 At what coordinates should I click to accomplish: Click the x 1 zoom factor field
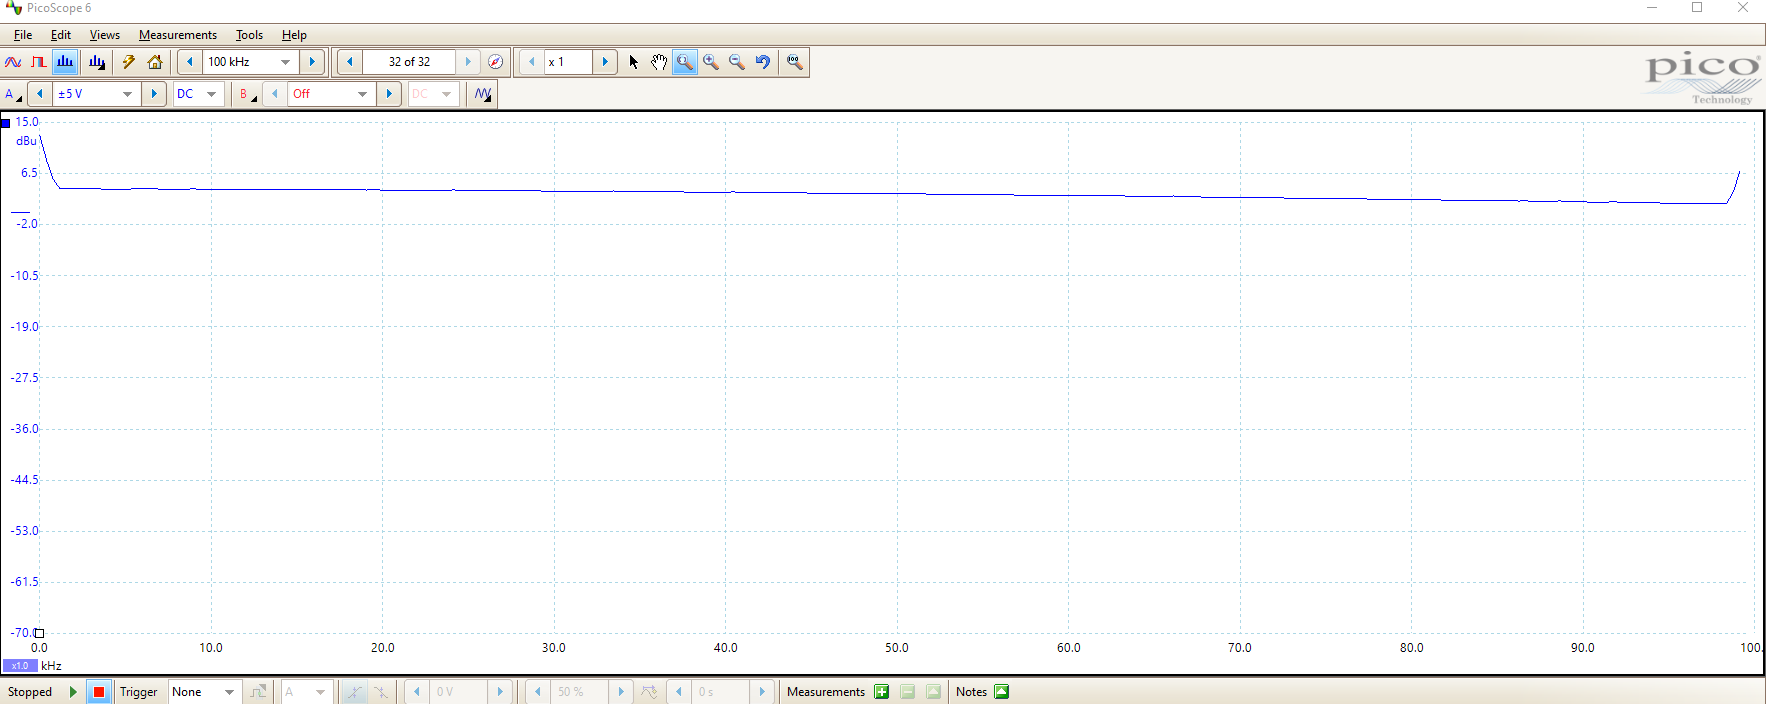(x=568, y=62)
